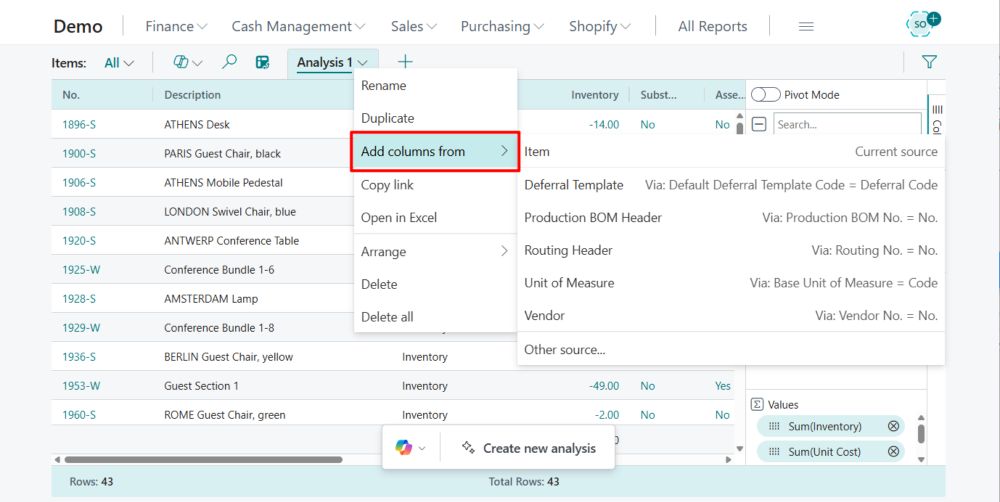Expand the Arrange submenu
The width and height of the screenshot is (1000, 502).
435,251
